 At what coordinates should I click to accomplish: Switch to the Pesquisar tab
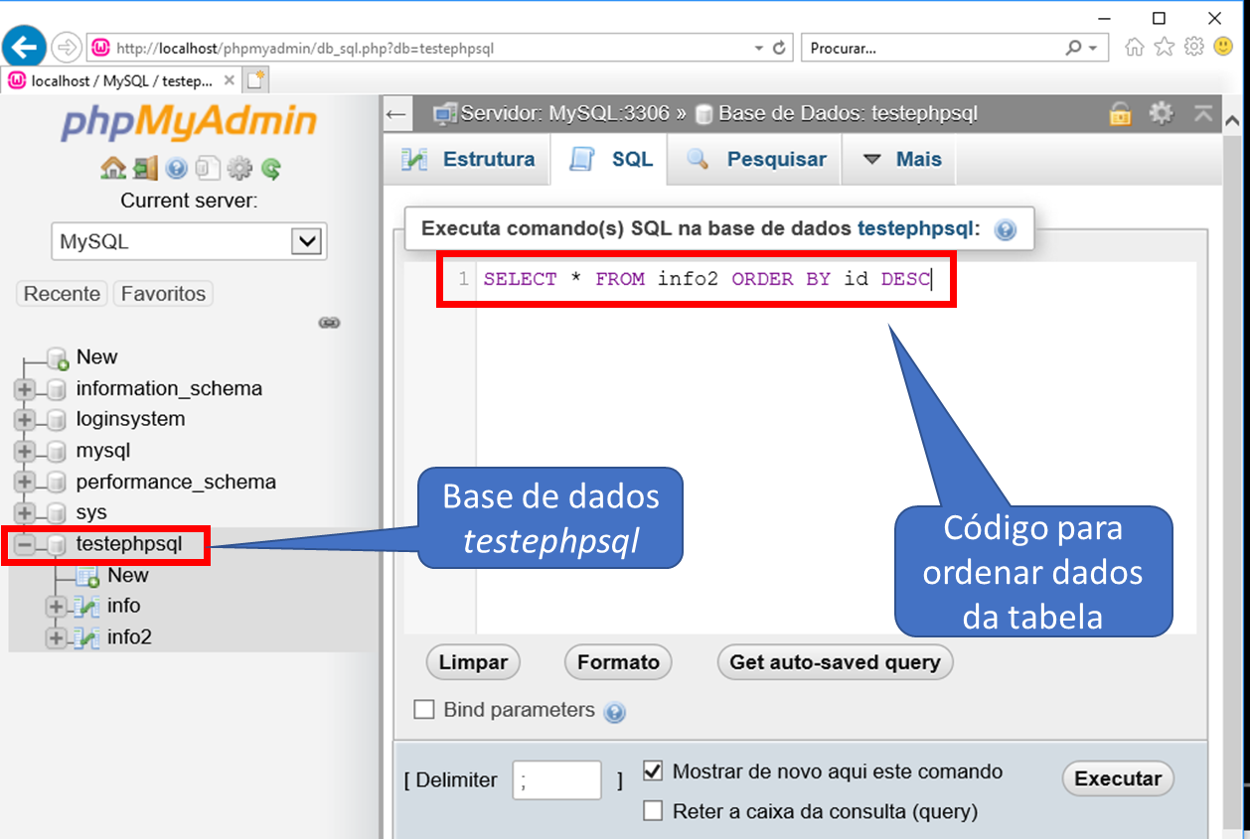tap(756, 160)
